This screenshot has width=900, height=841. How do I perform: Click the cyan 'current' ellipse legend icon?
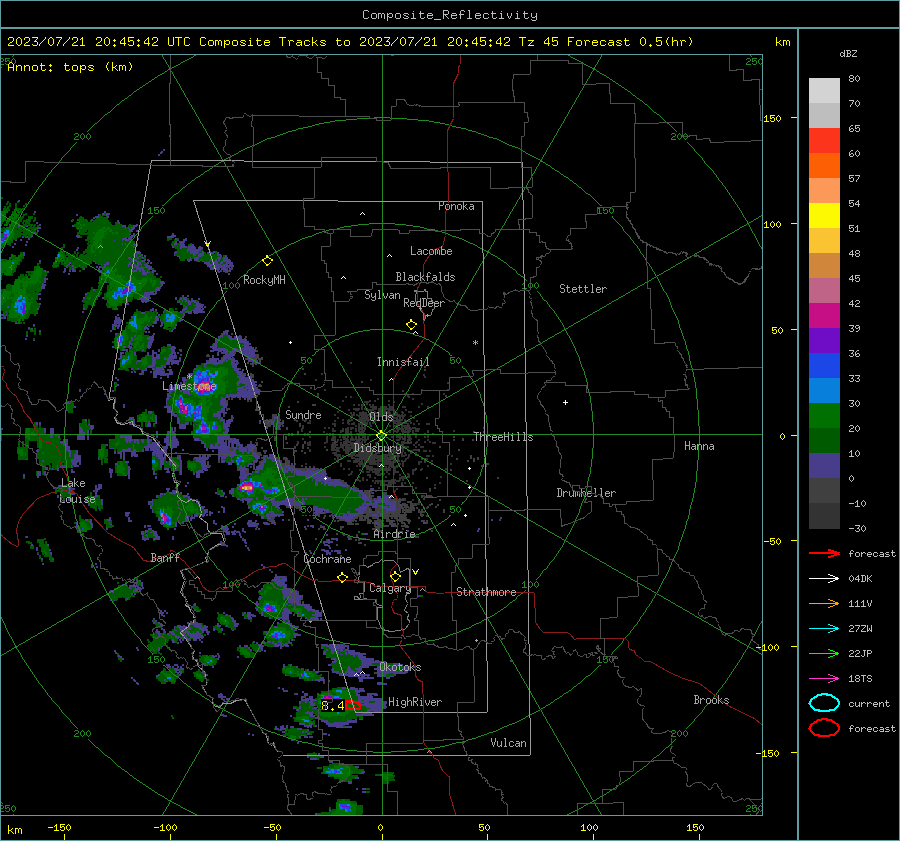pyautogui.click(x=824, y=703)
